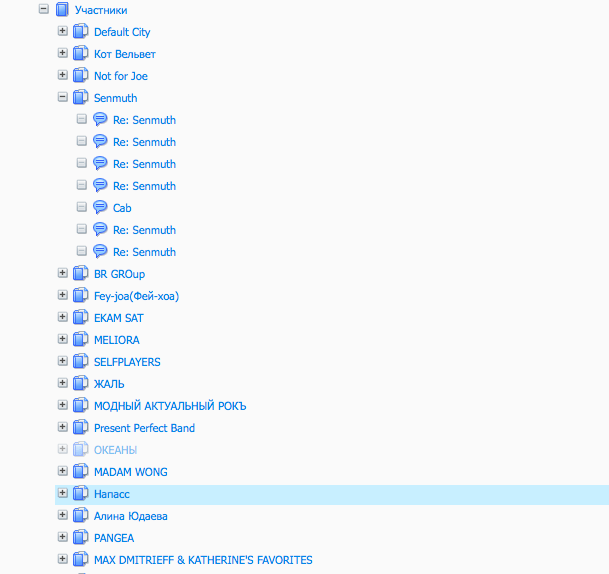Viewport: 609px width, 574px height.
Task: Open the MADAM WONG thread
Action: tap(130, 472)
